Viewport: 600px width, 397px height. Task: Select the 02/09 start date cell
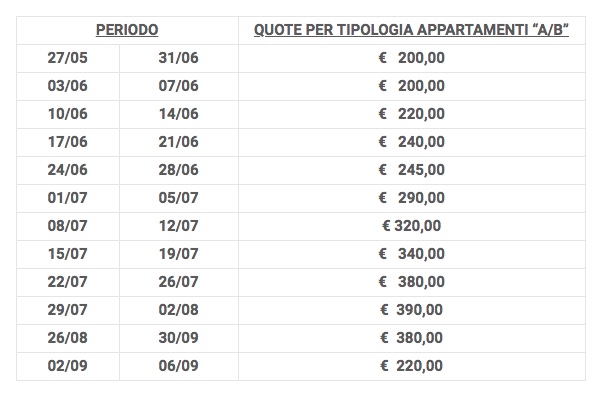pyautogui.click(x=68, y=366)
